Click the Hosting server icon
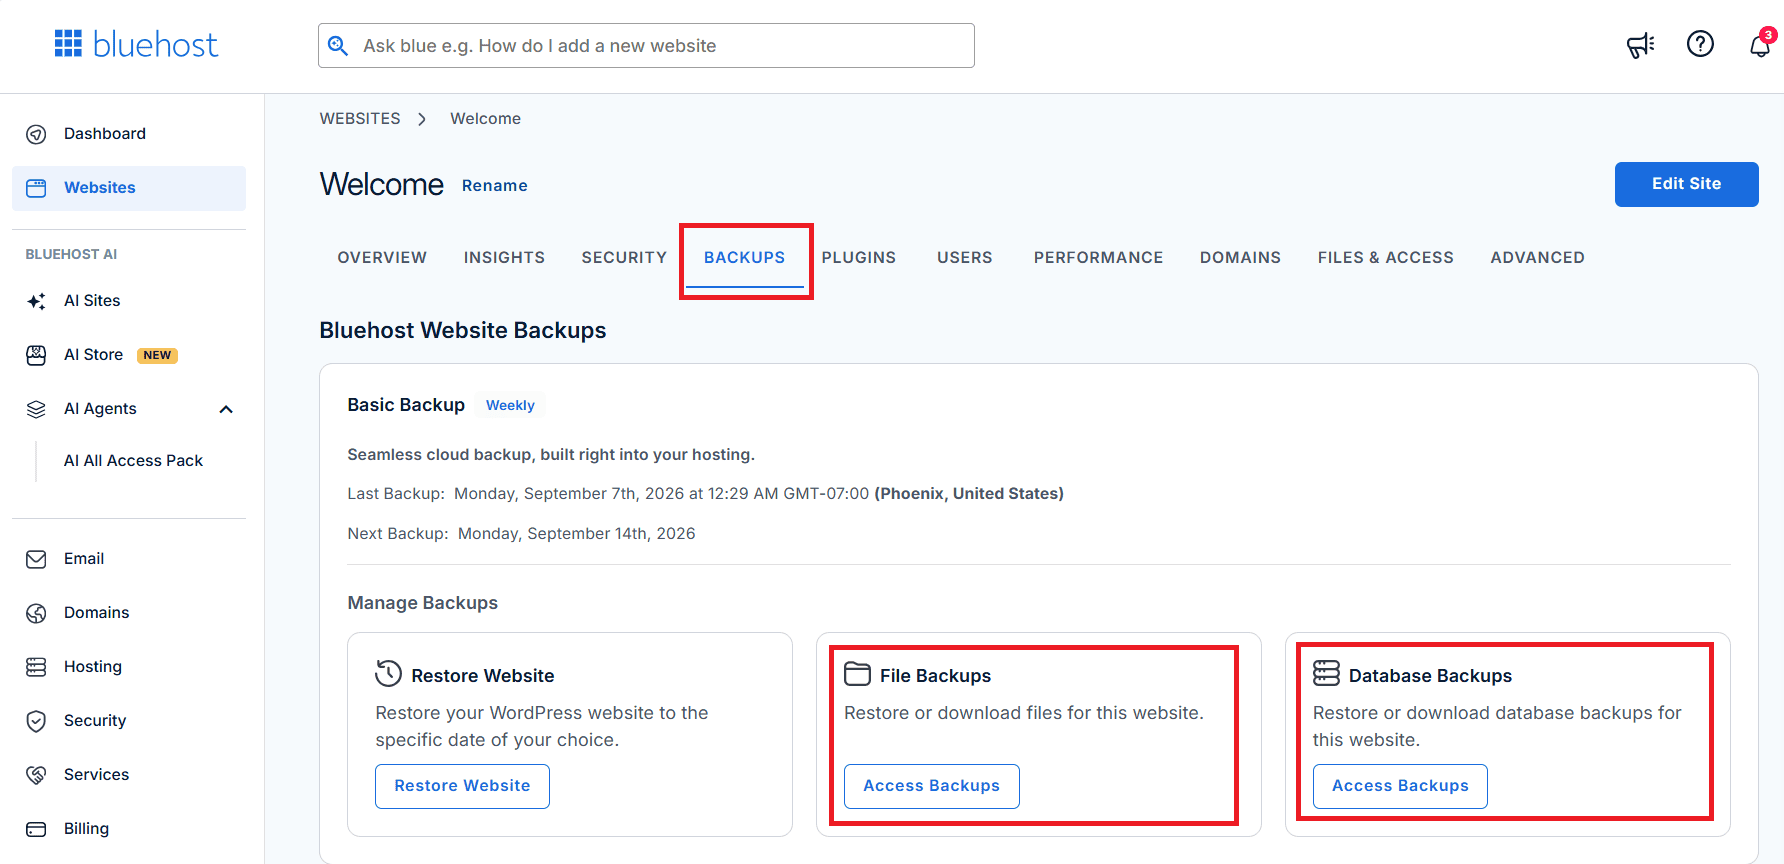The image size is (1784, 864). [x=36, y=667]
